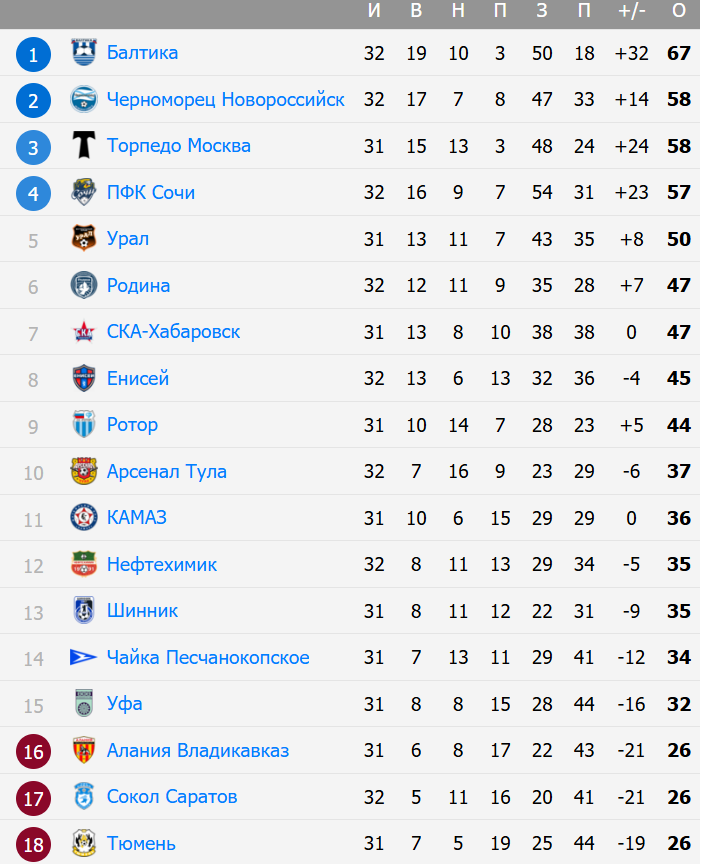Open the Нефтехимик team link
This screenshot has width=701, height=864.
(162, 564)
